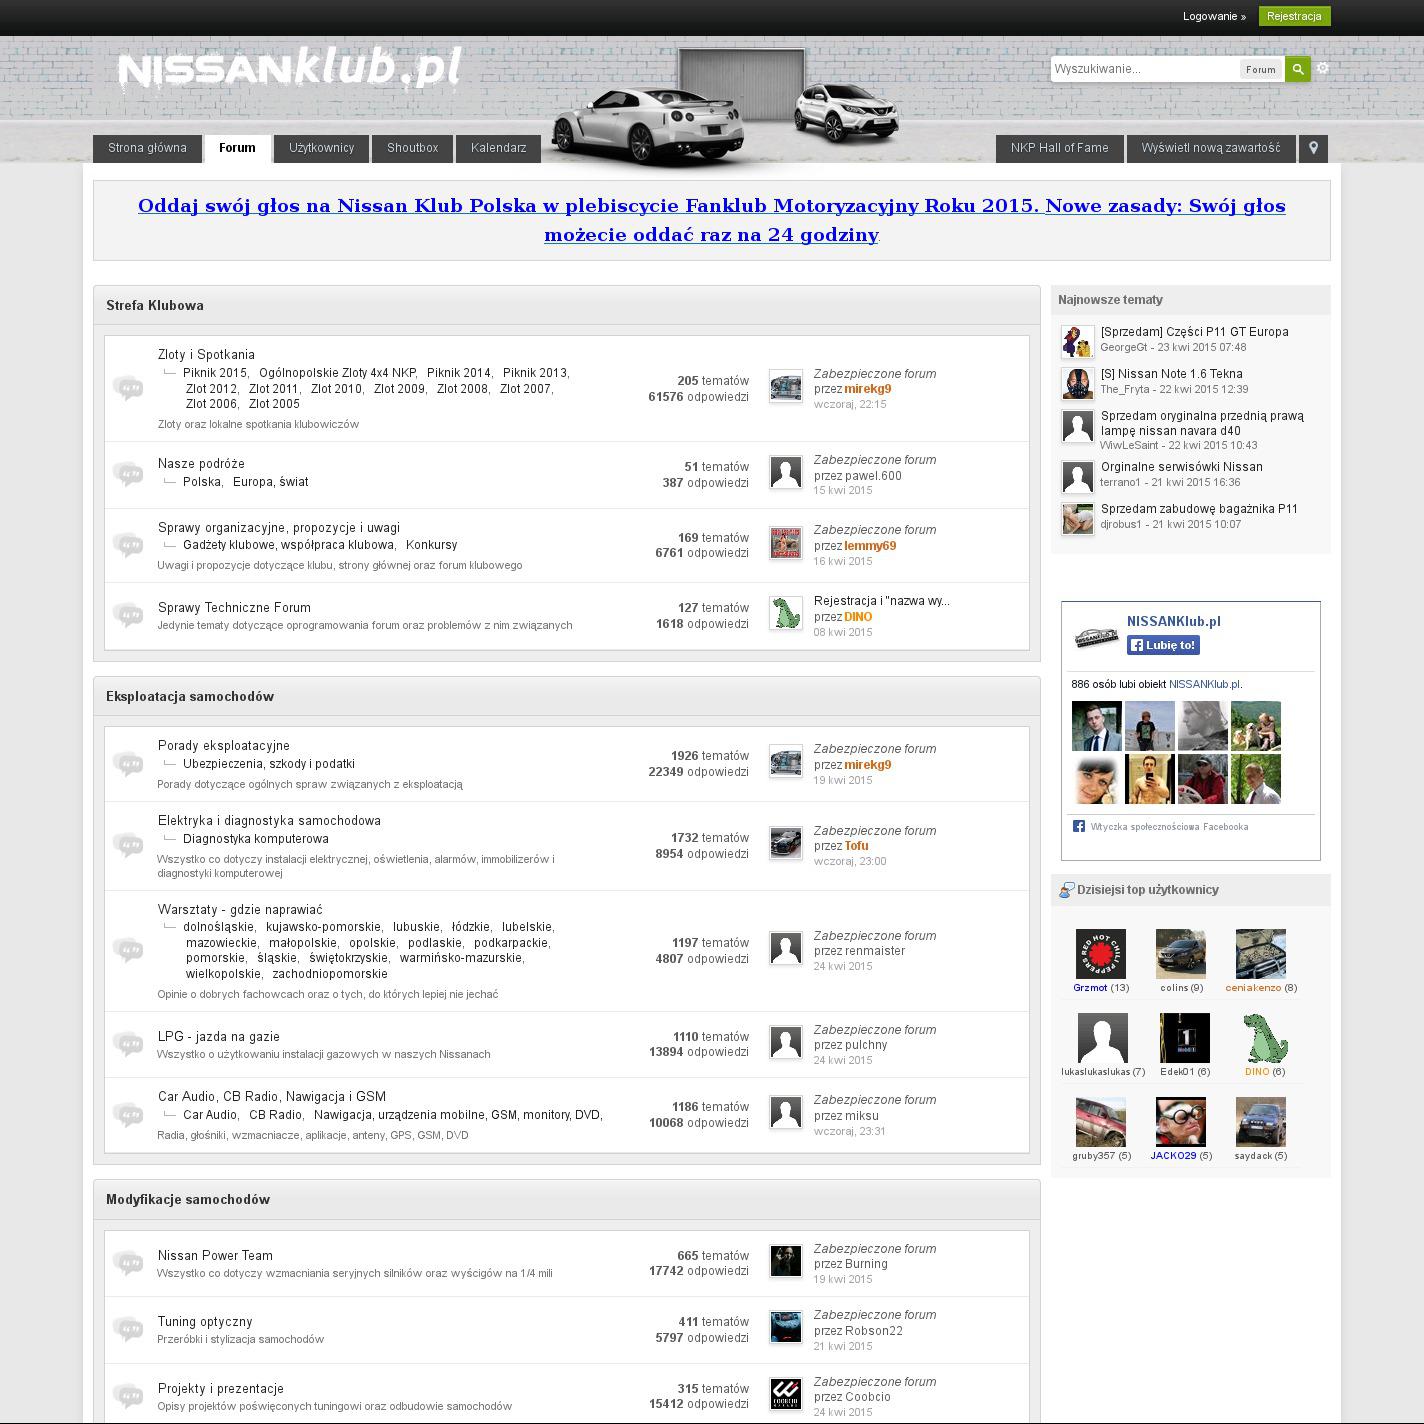
Task: Collapse the Strefa Klubowa category header
Action: click(566, 305)
